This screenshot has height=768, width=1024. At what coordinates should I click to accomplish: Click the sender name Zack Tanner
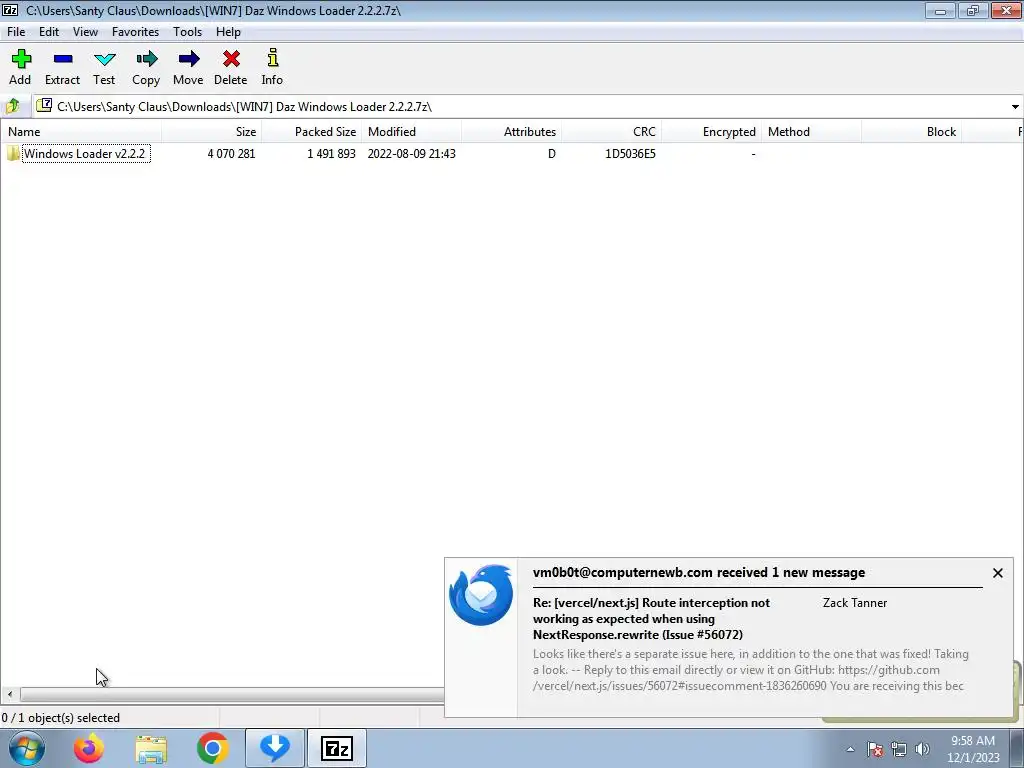855,603
